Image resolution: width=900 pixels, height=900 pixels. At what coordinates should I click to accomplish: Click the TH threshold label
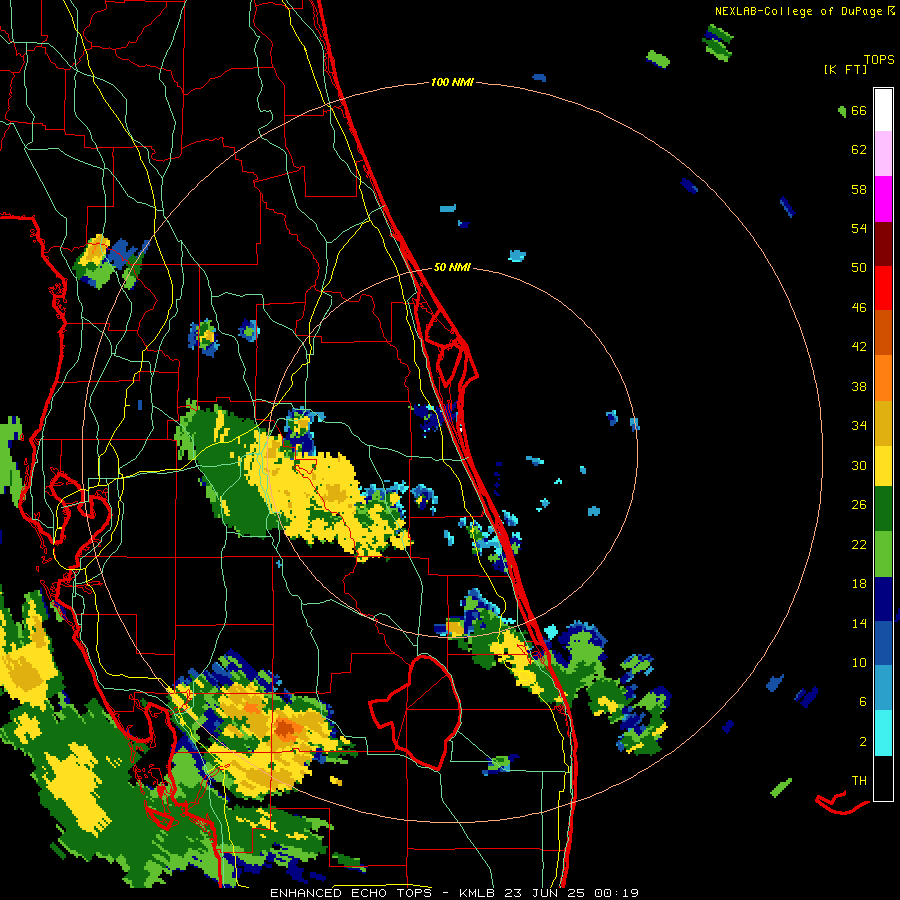[859, 781]
